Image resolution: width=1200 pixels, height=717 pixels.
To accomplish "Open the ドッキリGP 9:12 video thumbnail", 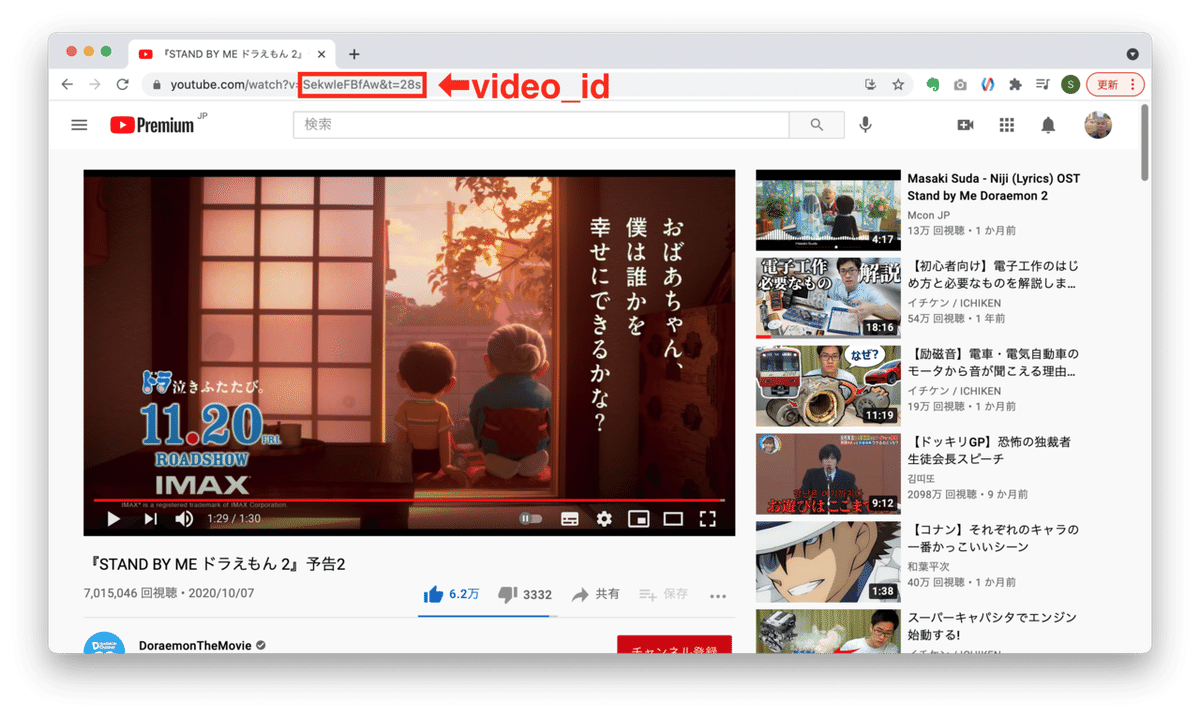I will [827, 474].
